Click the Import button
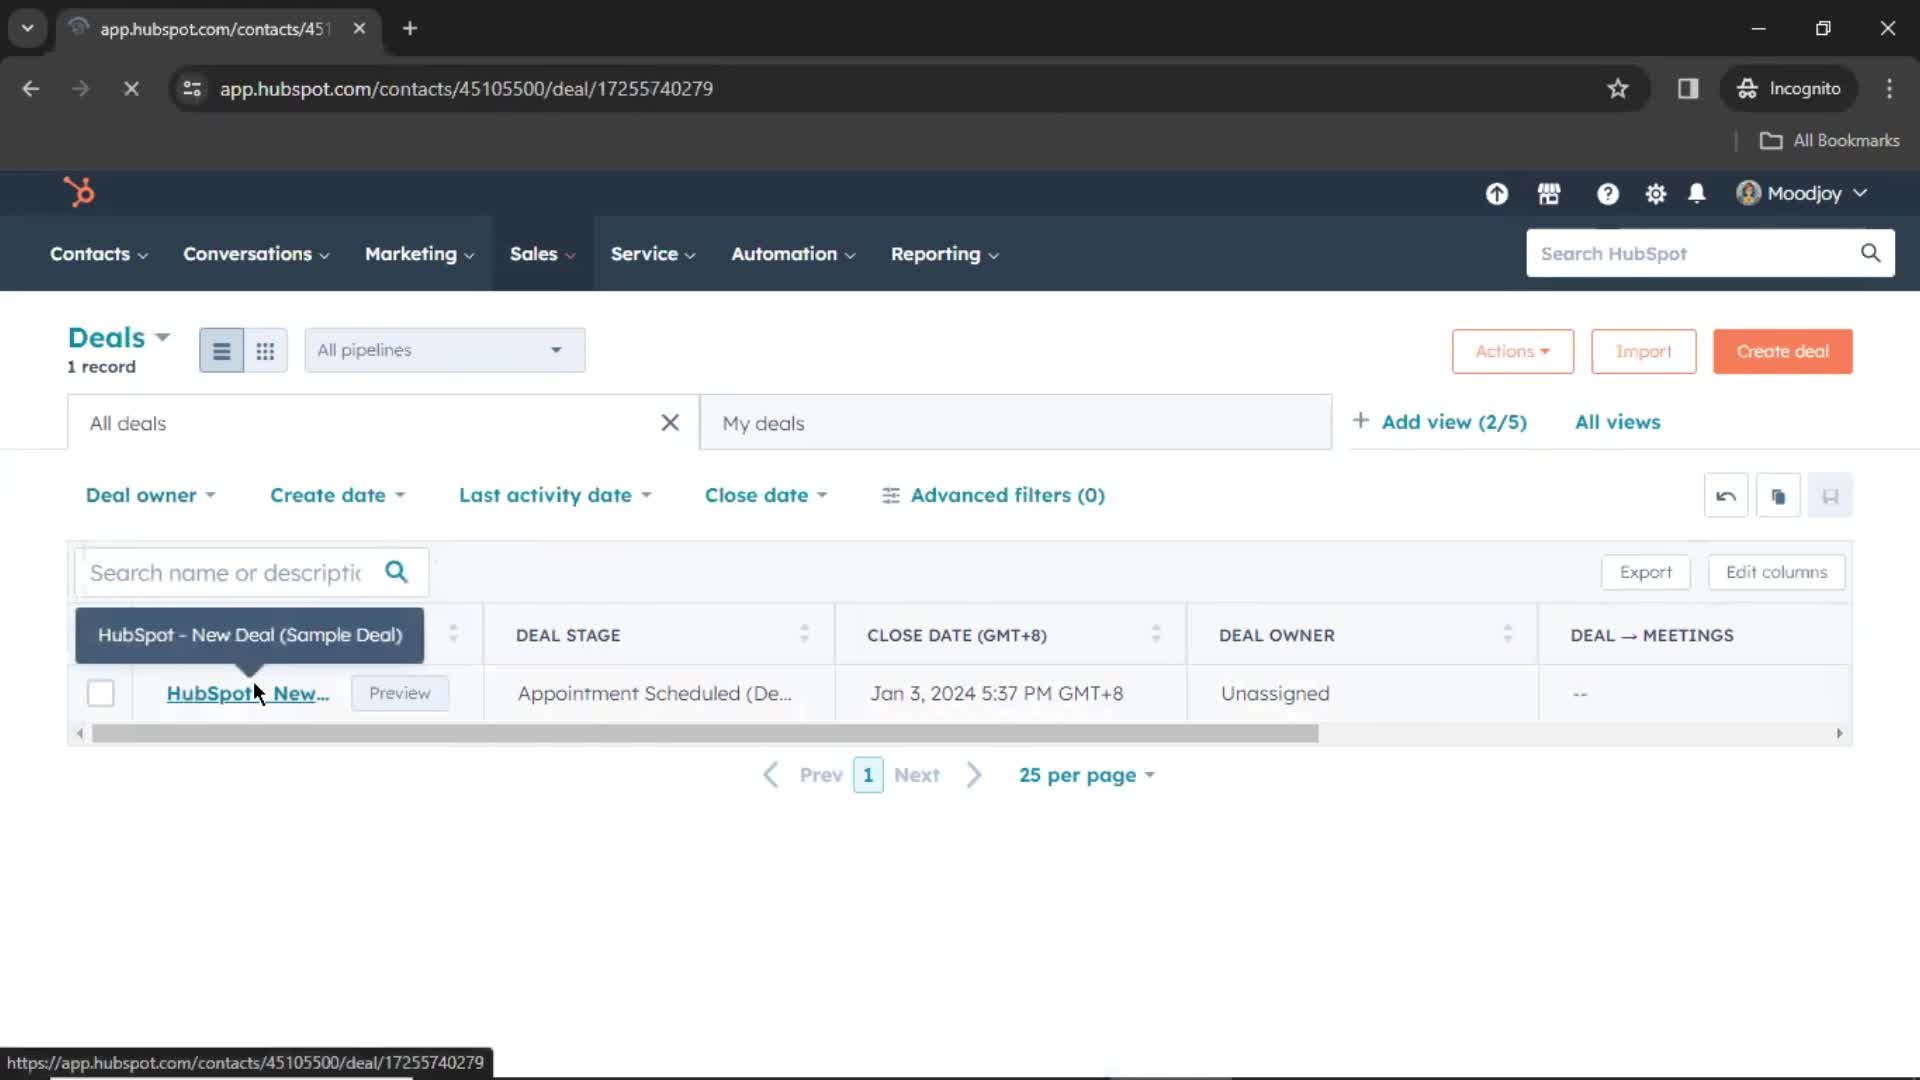 1643,351
